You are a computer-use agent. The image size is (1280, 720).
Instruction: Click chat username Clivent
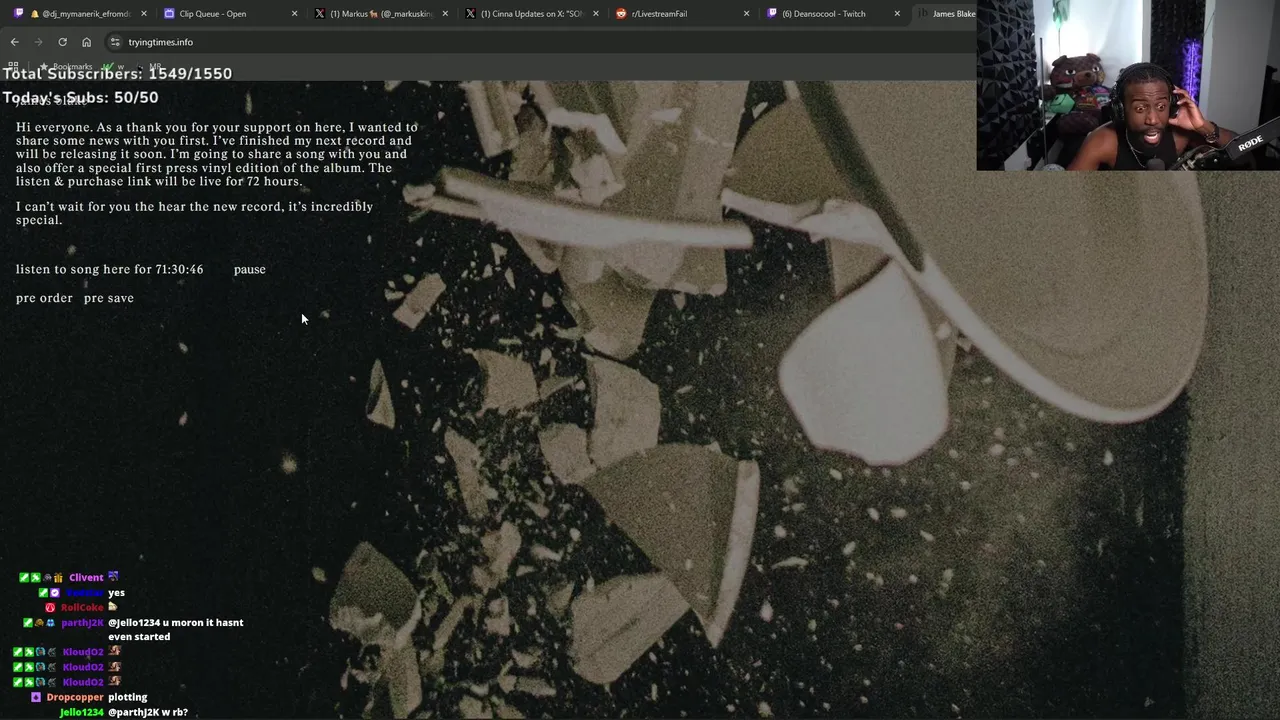(86, 577)
